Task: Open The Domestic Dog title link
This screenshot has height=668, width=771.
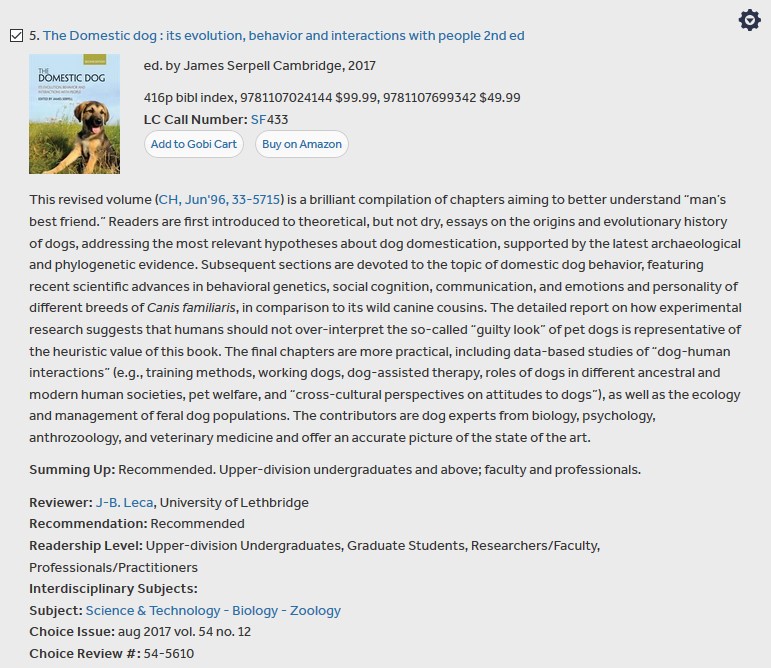Action: point(283,36)
